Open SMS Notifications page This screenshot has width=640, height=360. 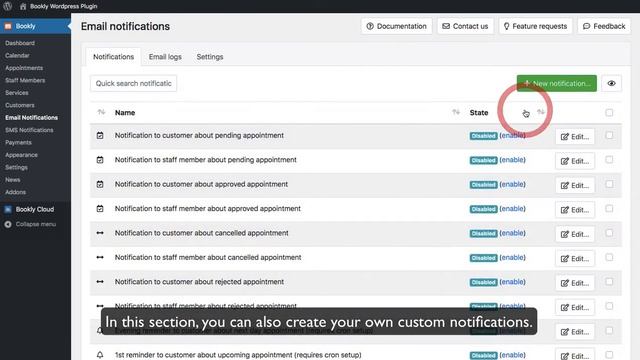[29, 130]
